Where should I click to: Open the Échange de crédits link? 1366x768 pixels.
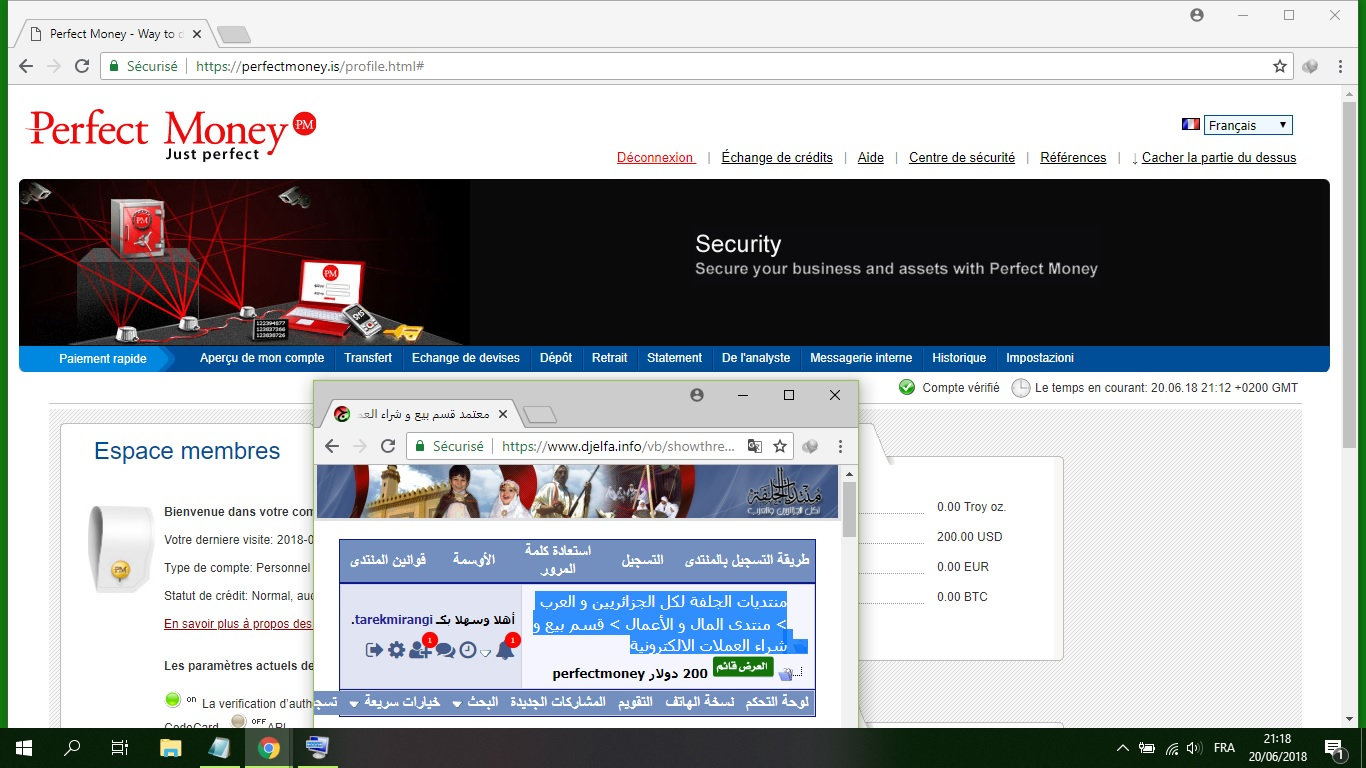(x=777, y=158)
